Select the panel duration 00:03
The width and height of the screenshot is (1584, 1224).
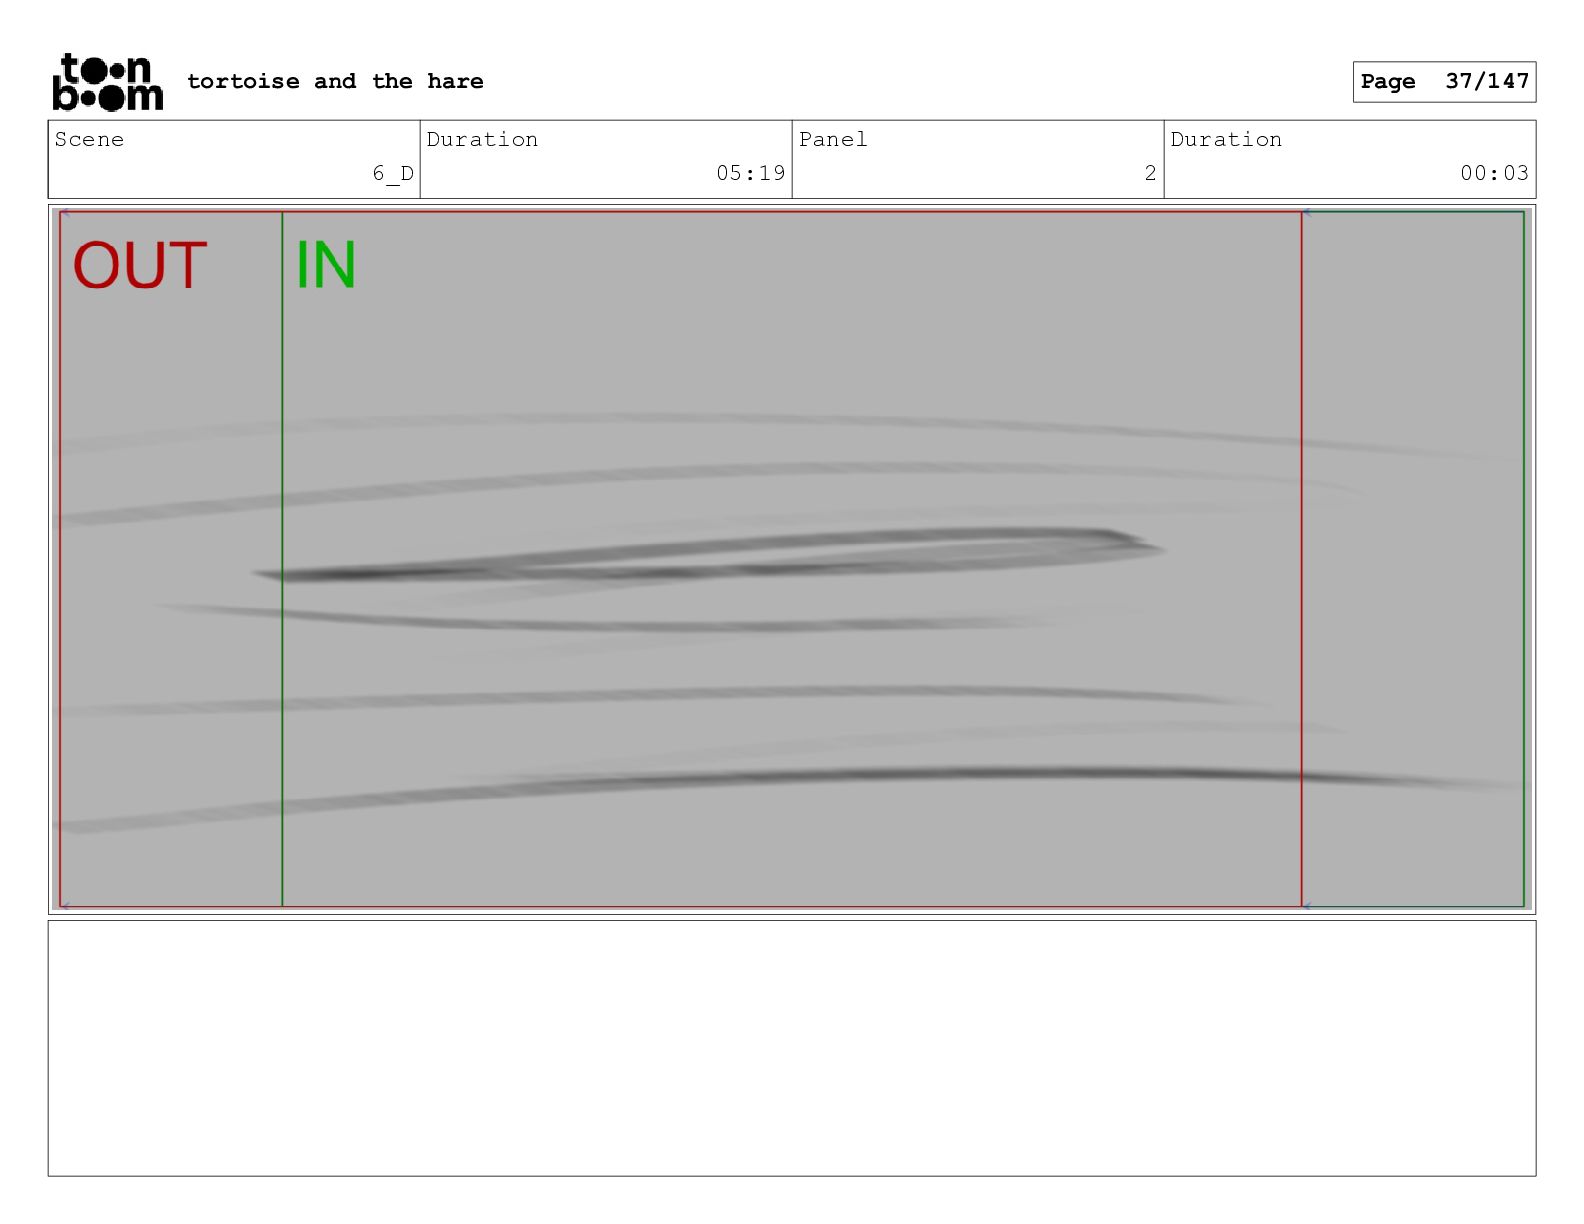click(x=1494, y=173)
